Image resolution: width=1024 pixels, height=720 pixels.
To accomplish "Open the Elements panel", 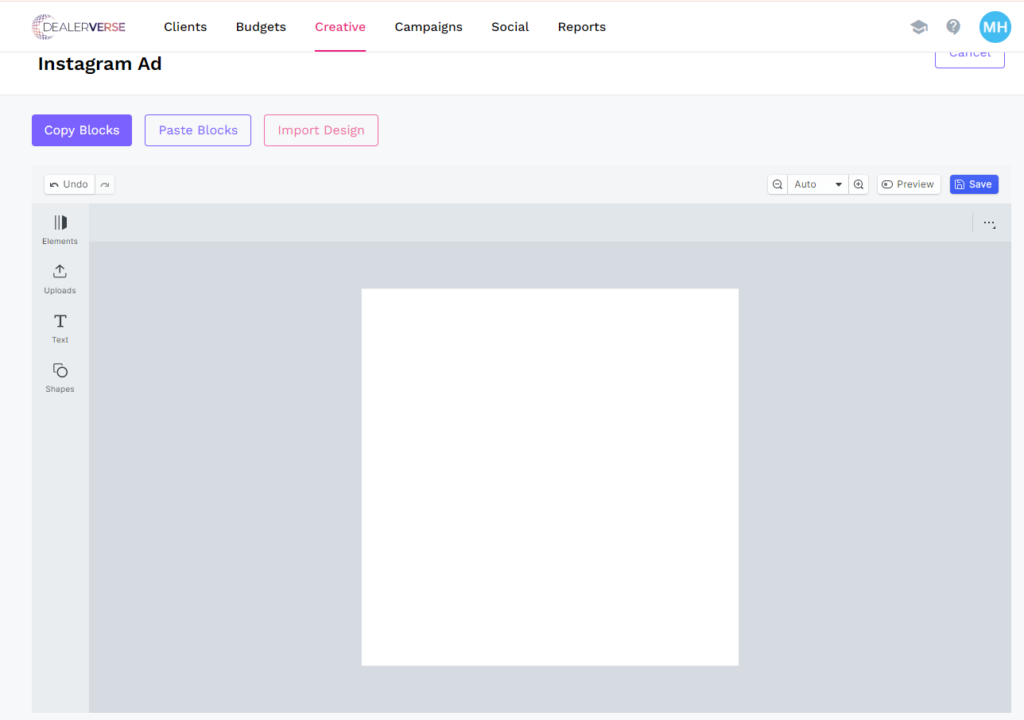I will (x=60, y=228).
